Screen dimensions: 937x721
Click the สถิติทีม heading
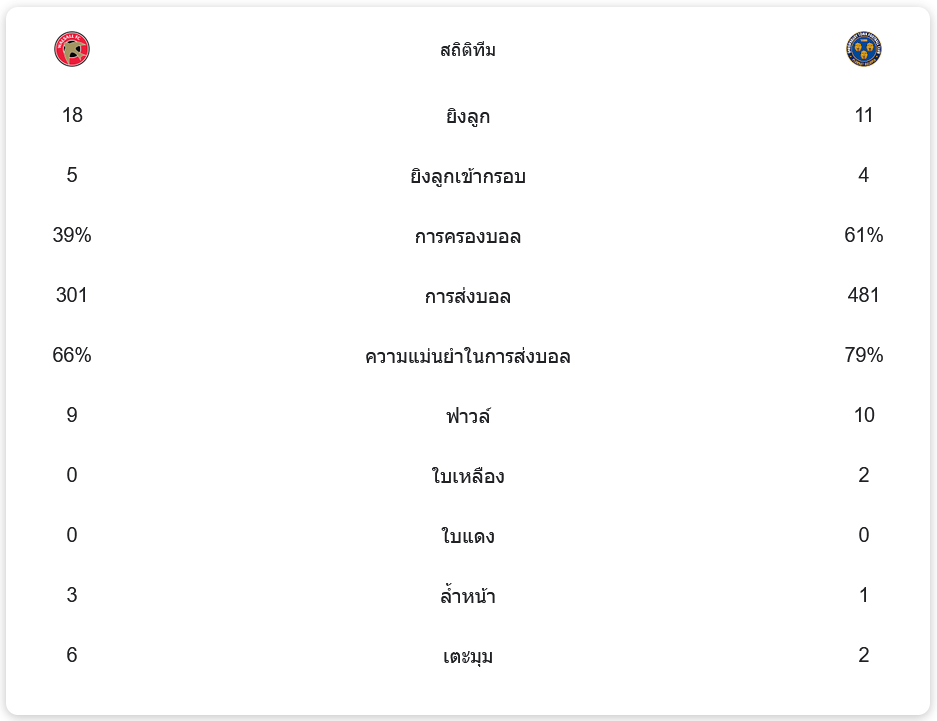[468, 50]
